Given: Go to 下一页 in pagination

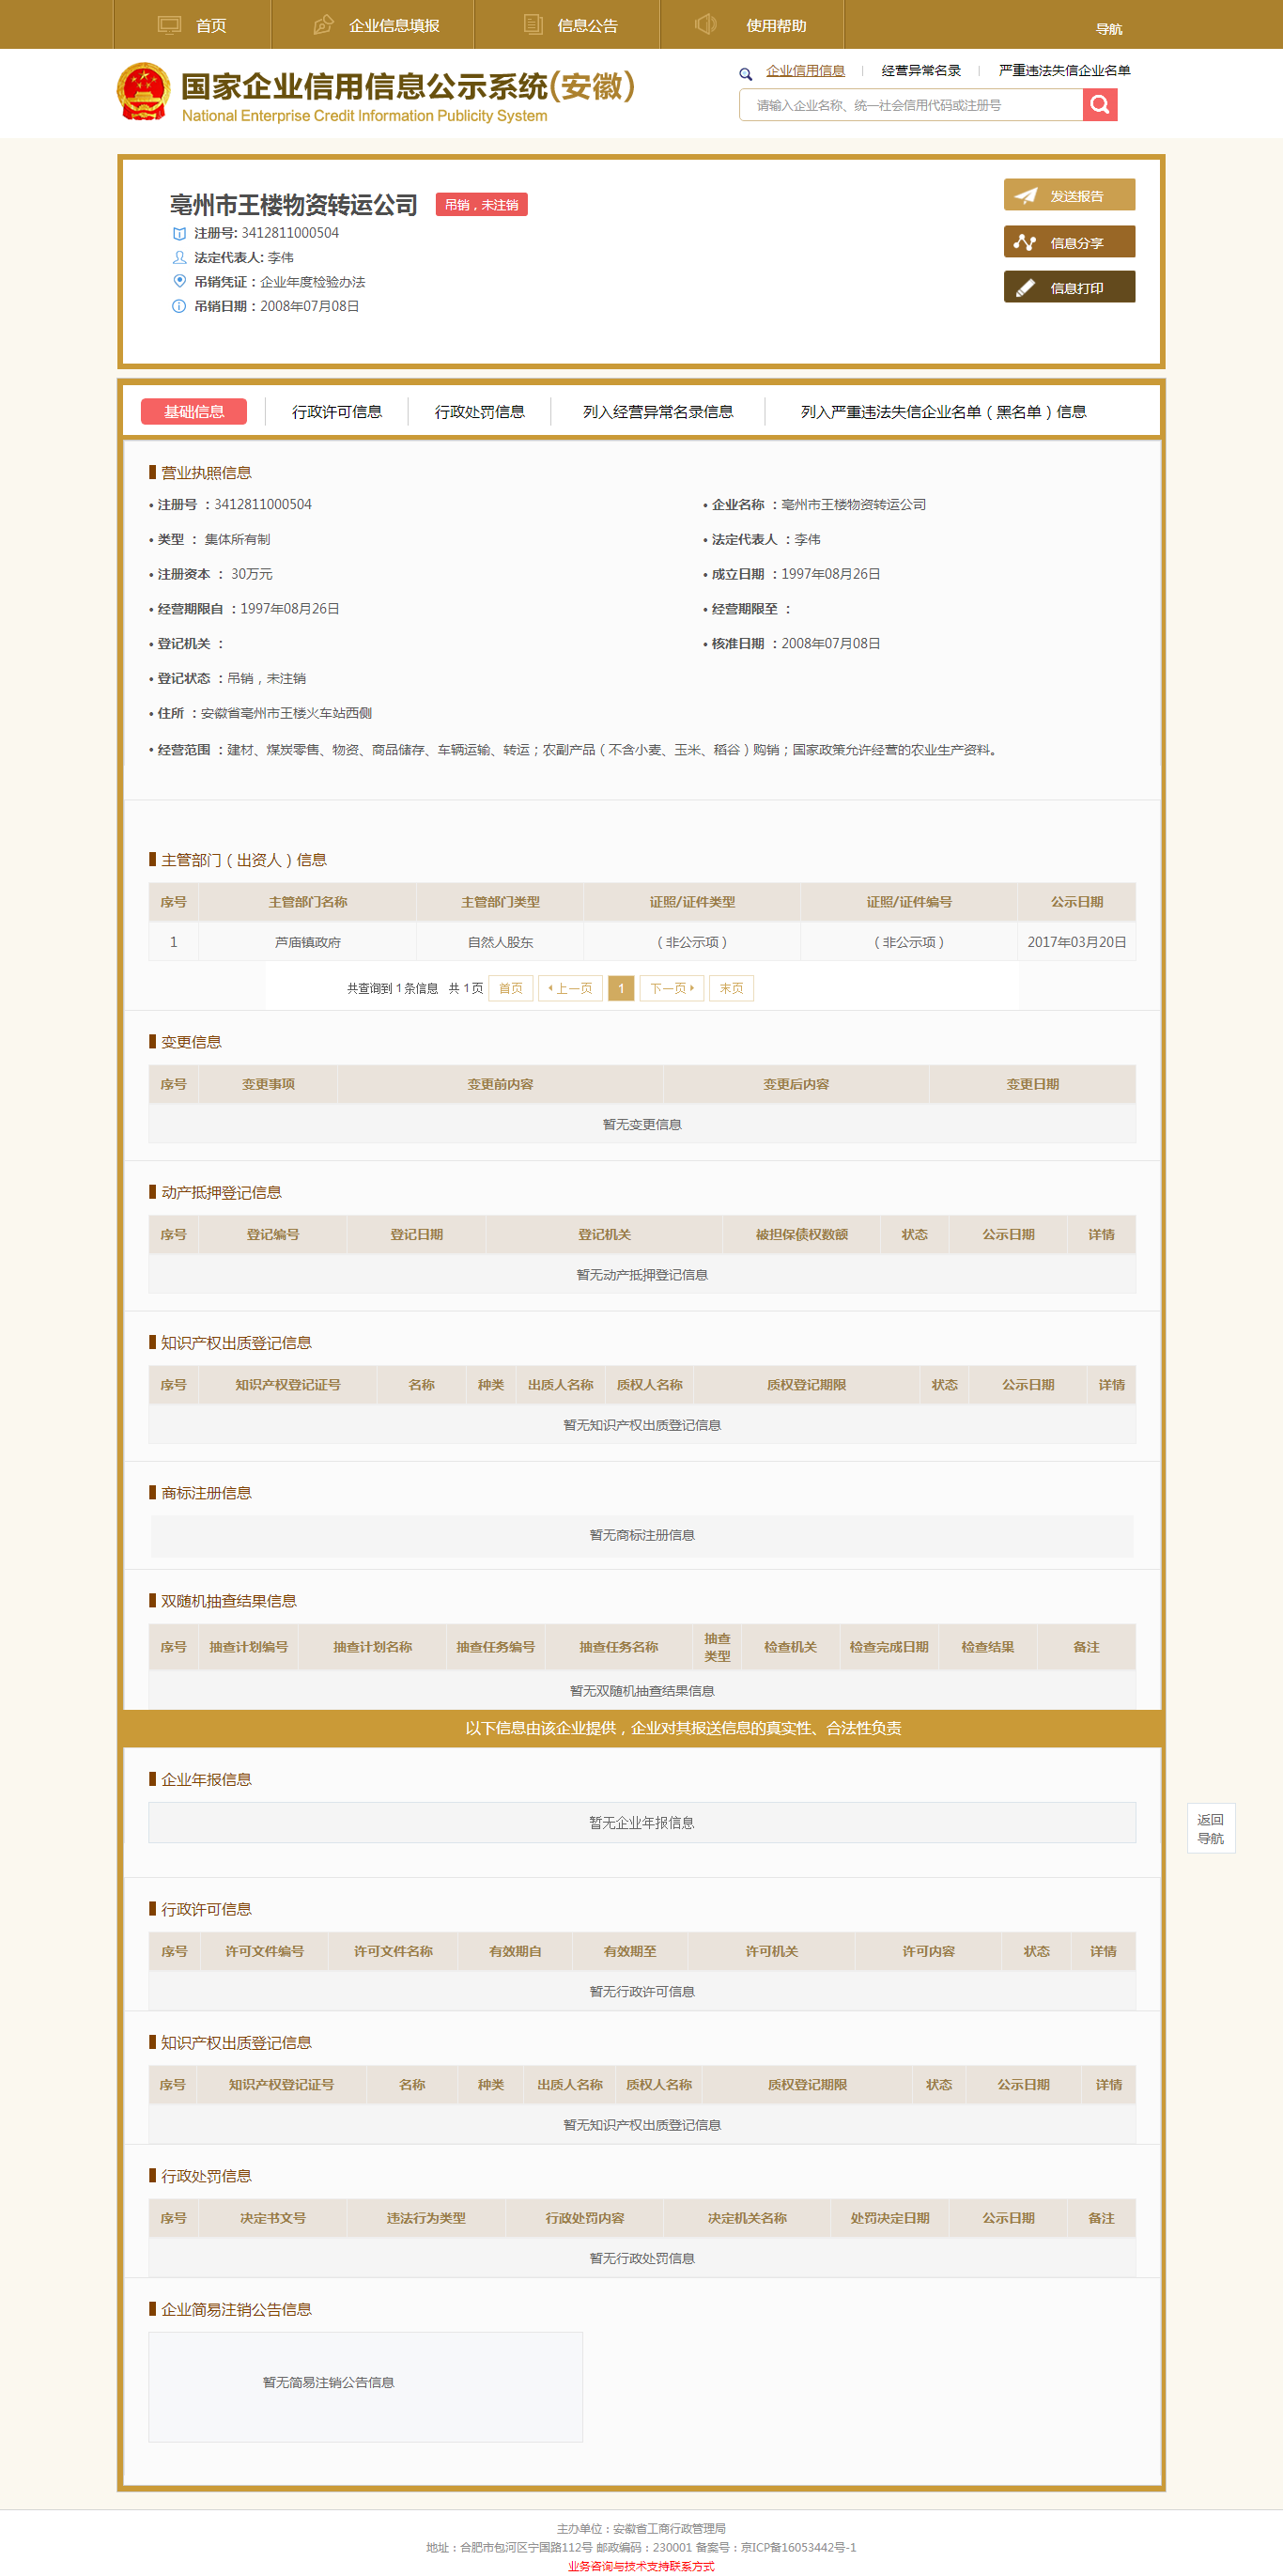Looking at the screenshot, I should point(671,989).
